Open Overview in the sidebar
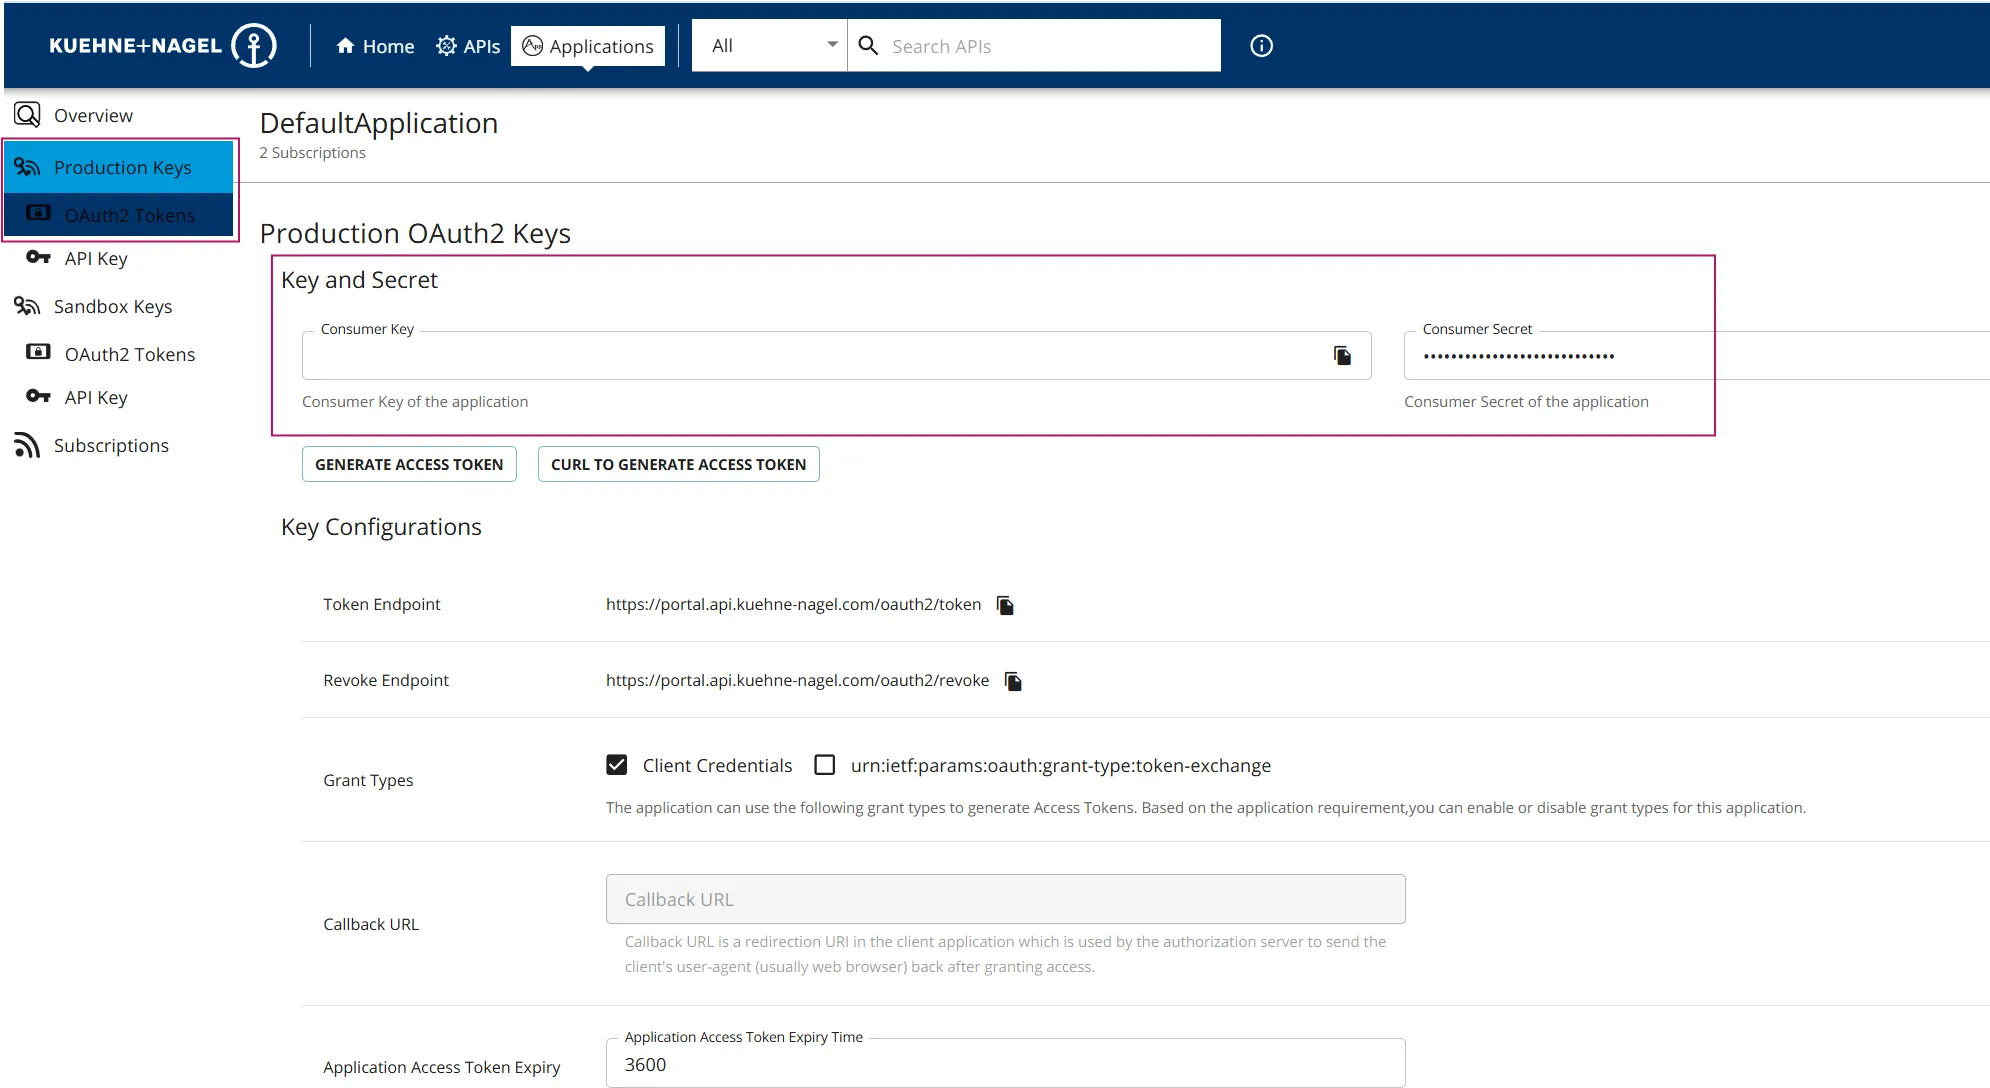This screenshot has height=1088, width=1990. click(92, 116)
